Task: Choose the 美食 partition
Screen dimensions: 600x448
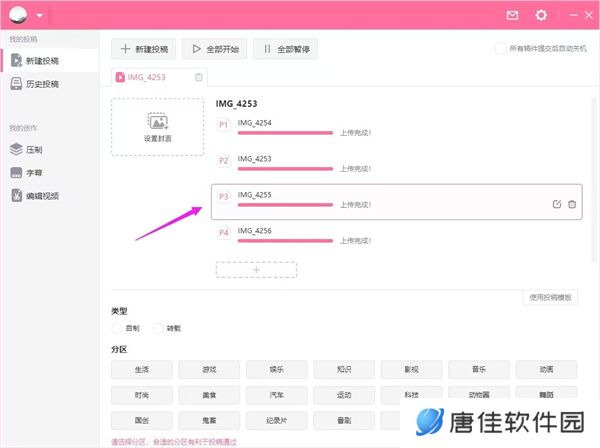Action: click(209, 395)
